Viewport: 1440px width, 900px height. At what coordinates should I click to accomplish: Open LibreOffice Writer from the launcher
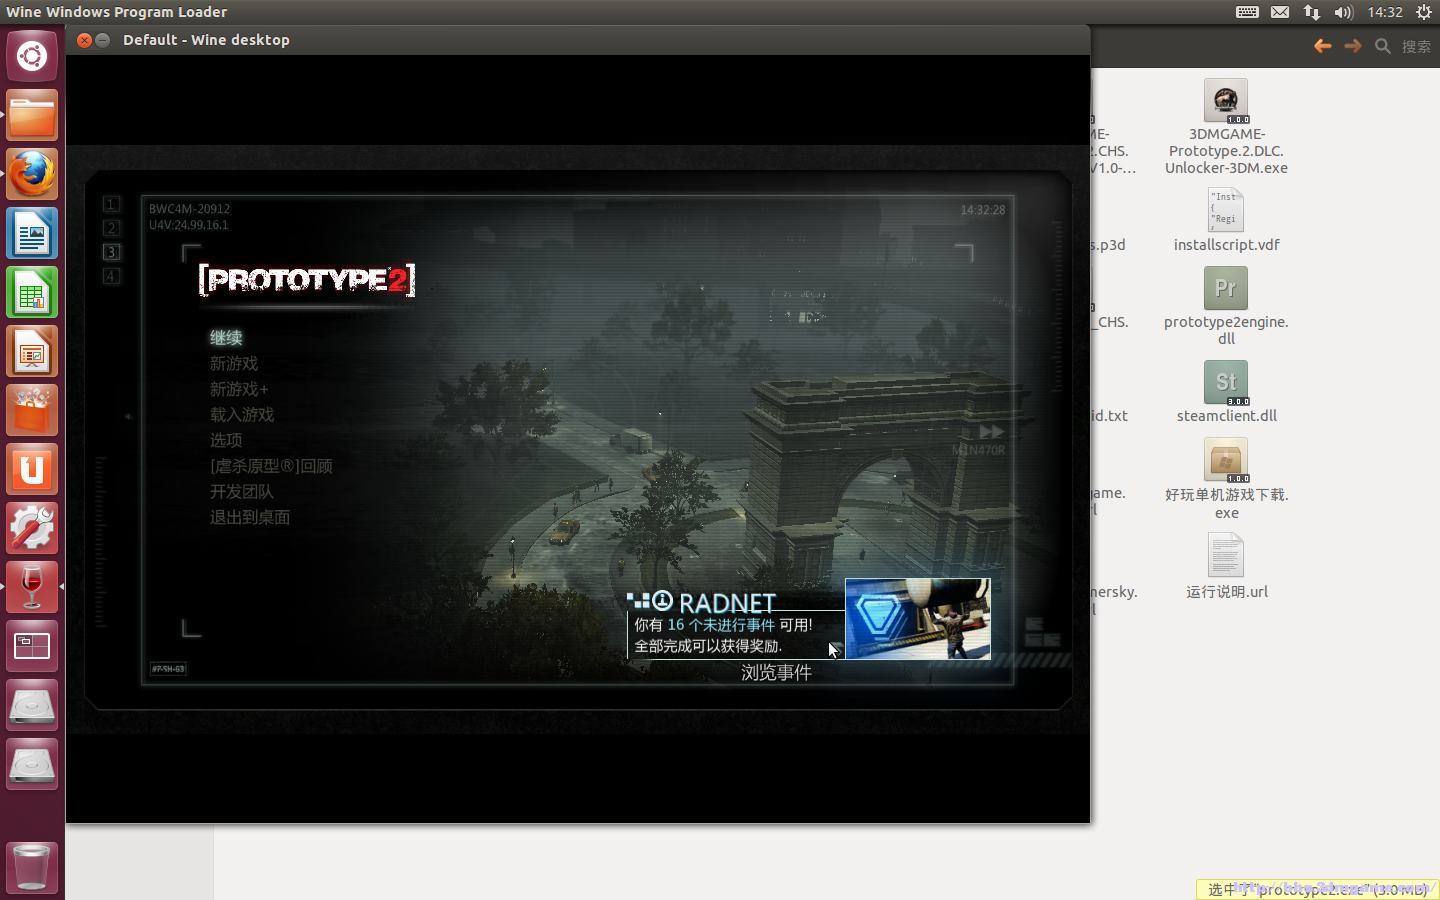[32, 233]
